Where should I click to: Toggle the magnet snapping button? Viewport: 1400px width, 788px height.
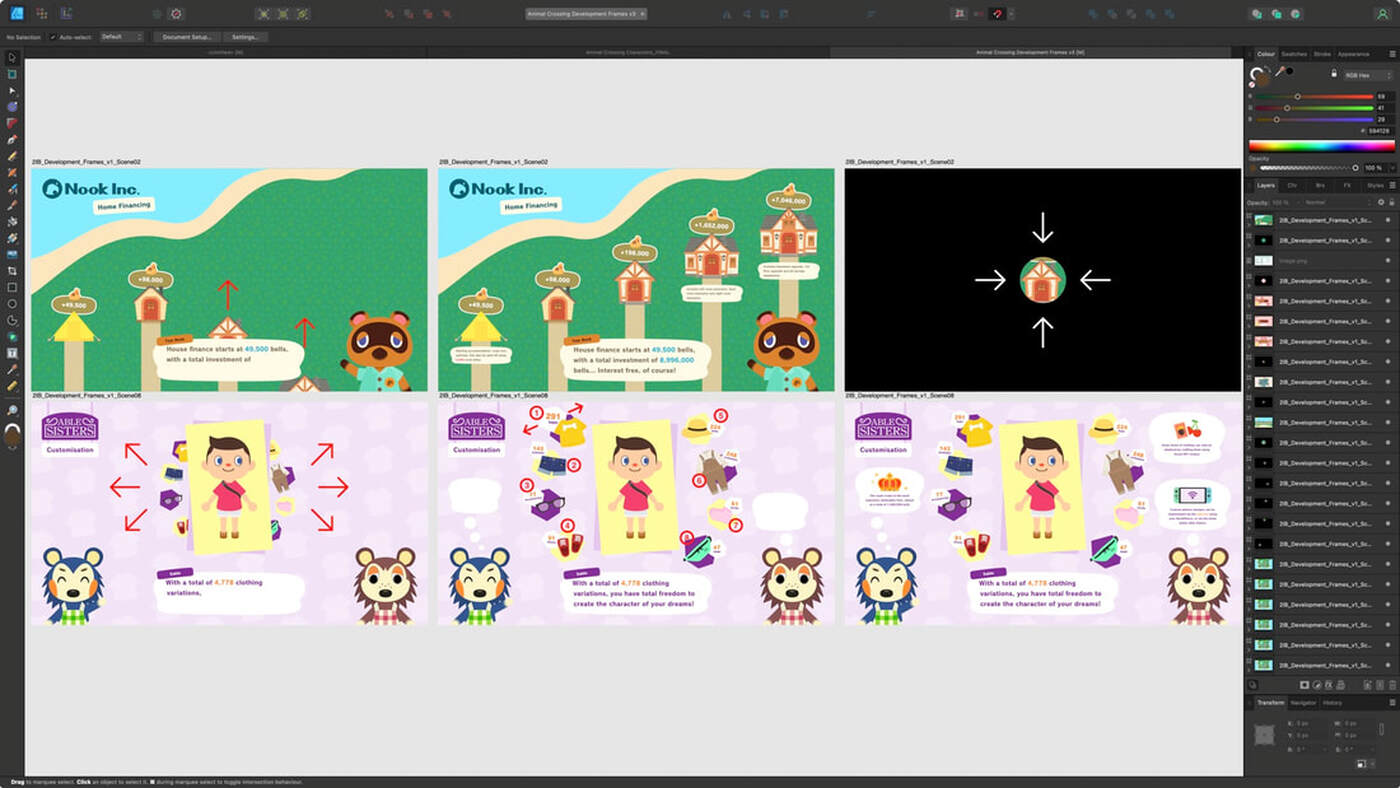(x=996, y=14)
